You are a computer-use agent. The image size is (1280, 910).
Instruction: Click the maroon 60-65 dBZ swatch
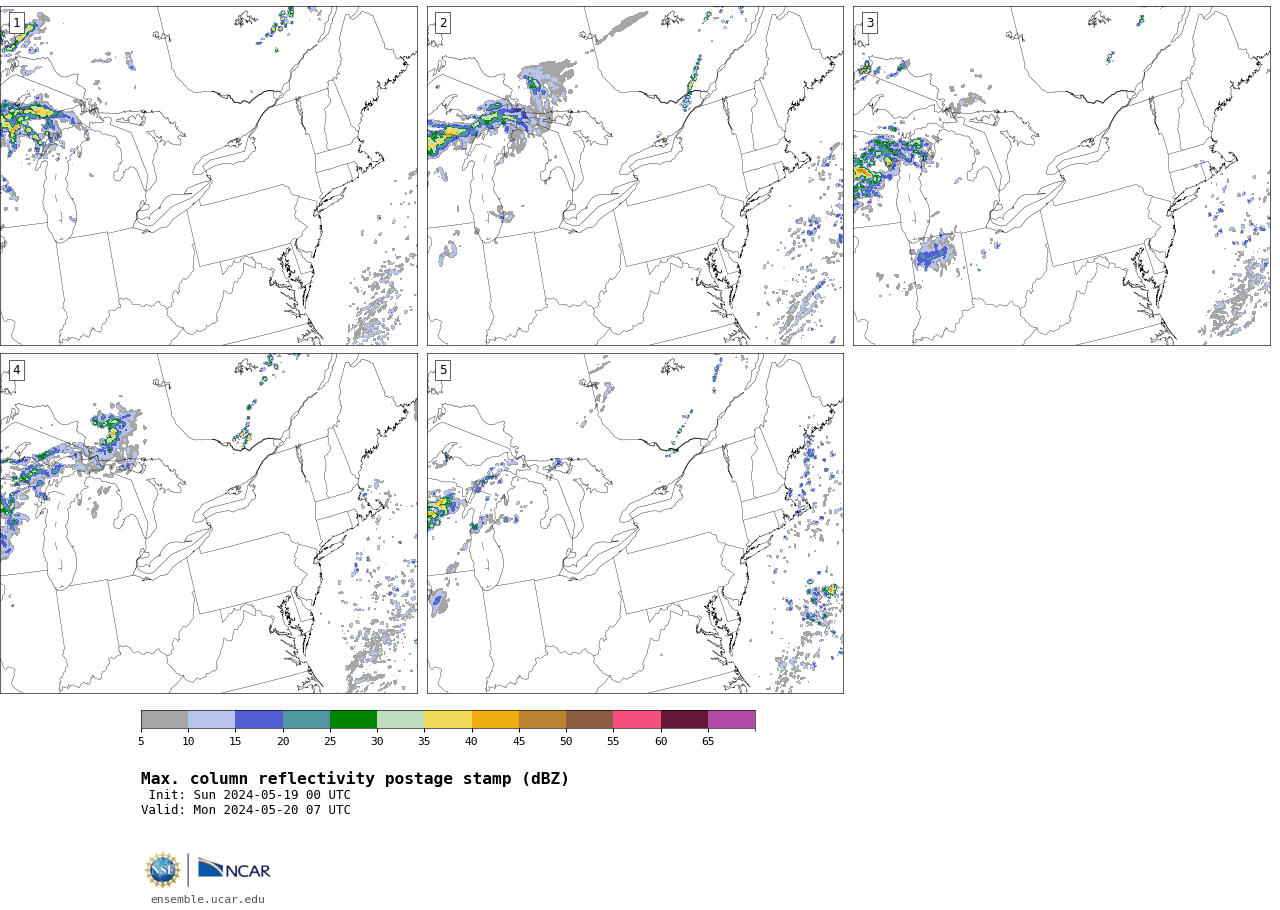[684, 720]
